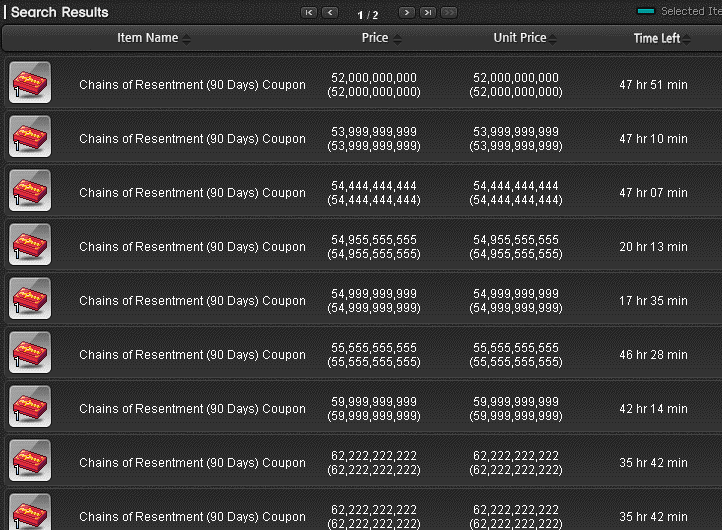This screenshot has width=722, height=530.
Task: Select coupon name with 47 hr 51 min left
Action: click(x=192, y=85)
